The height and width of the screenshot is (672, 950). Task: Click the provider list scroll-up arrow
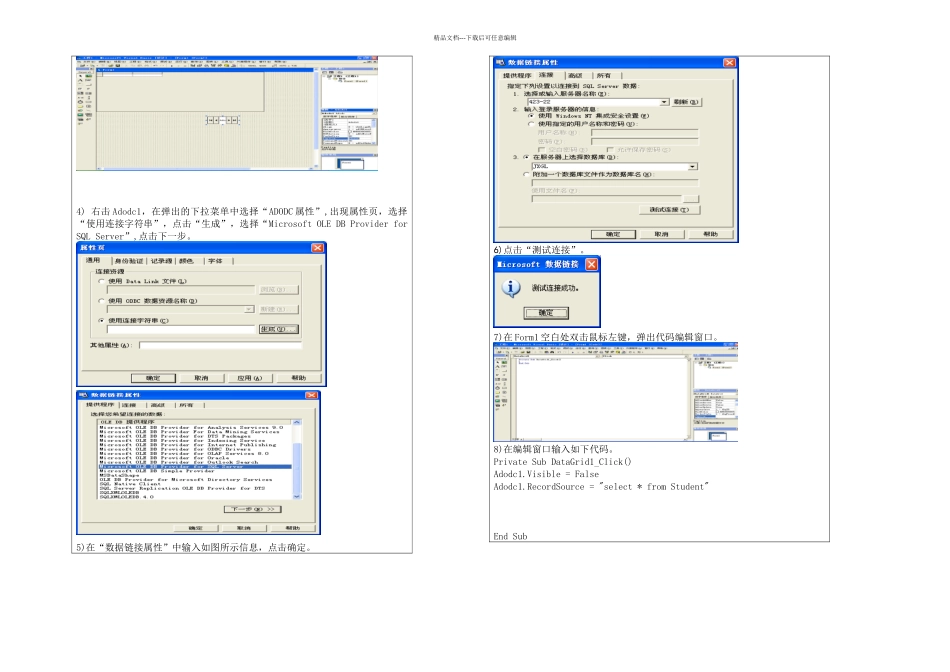297,422
